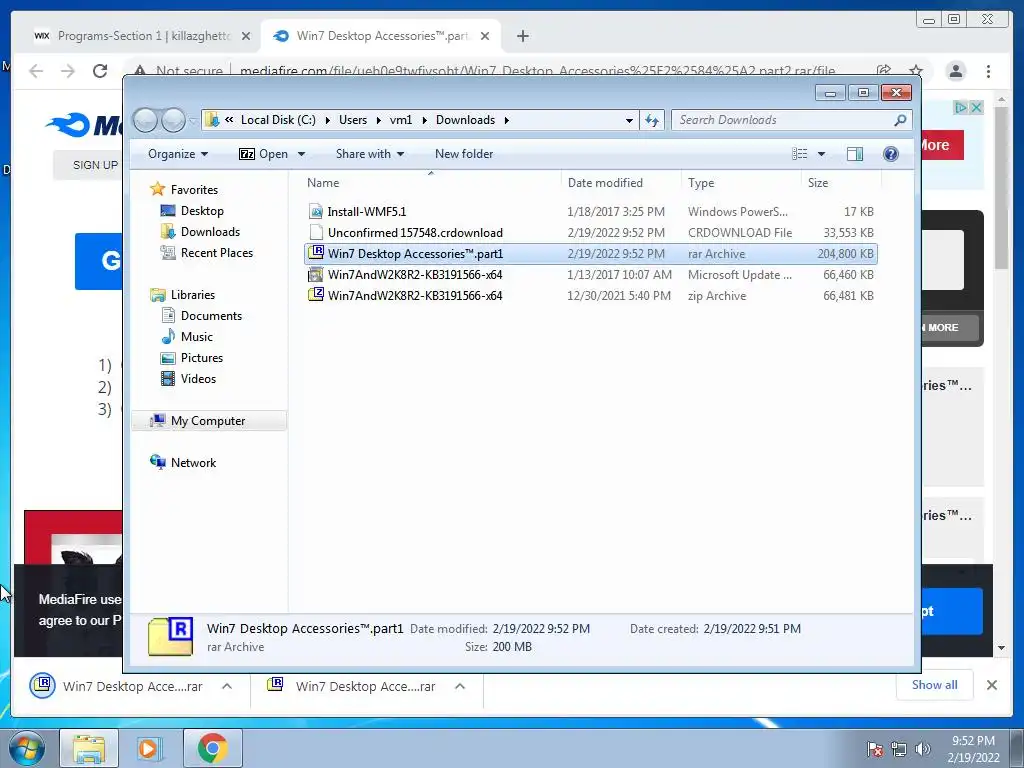
Task: Close the Programs-Section 1 tab
Action: [x=246, y=36]
